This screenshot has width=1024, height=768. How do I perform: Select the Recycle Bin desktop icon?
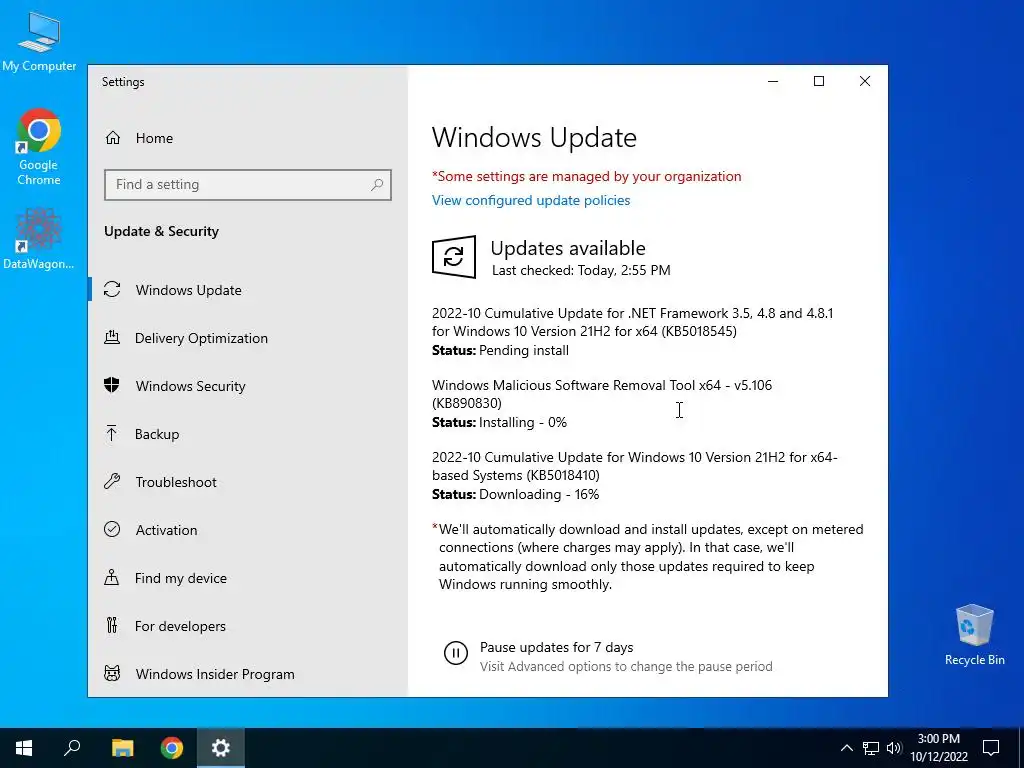click(x=974, y=635)
